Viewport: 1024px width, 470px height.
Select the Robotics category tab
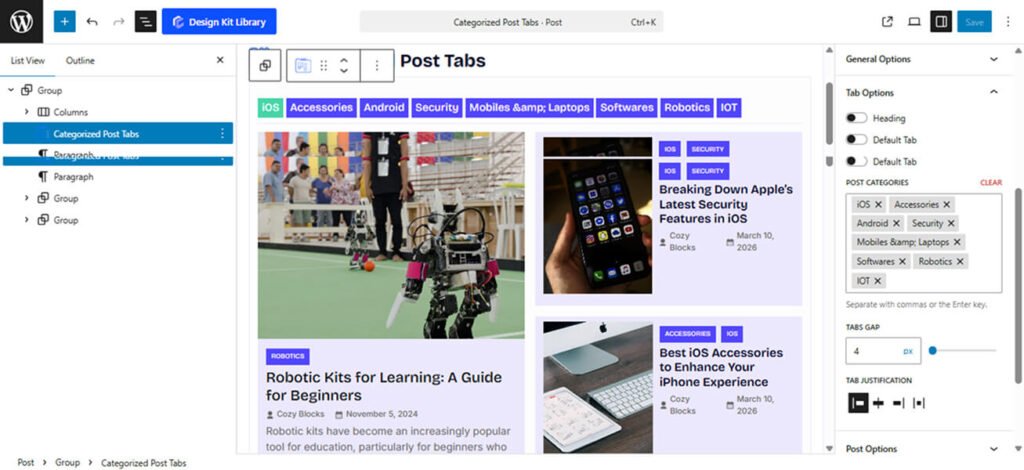pos(687,108)
